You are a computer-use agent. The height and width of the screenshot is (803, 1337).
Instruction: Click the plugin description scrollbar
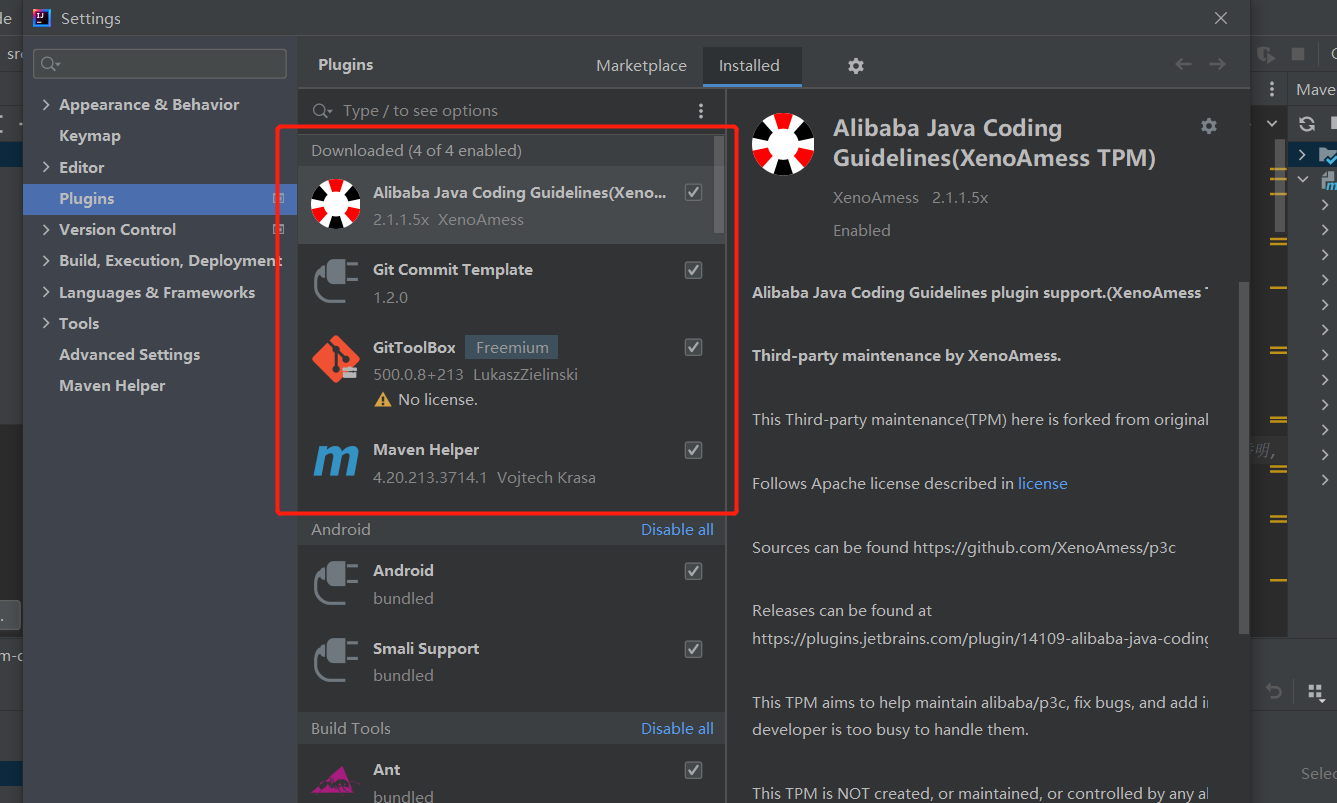tap(1243, 457)
